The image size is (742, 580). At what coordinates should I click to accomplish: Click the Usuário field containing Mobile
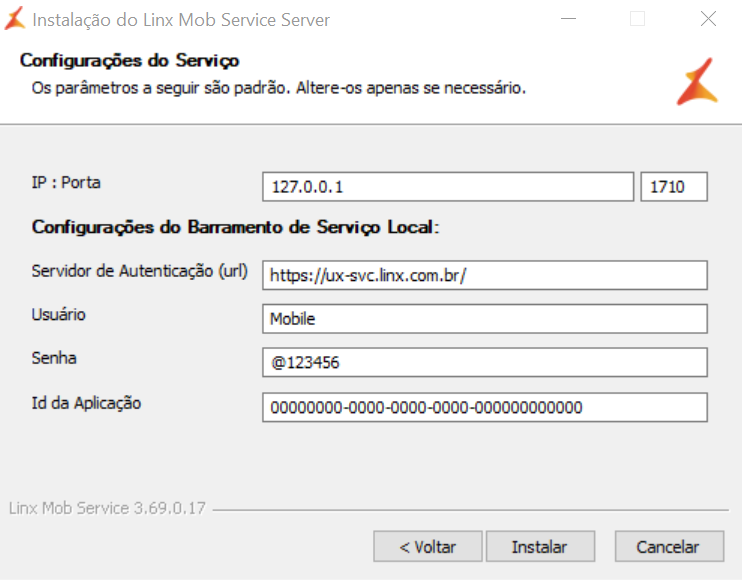[485, 319]
